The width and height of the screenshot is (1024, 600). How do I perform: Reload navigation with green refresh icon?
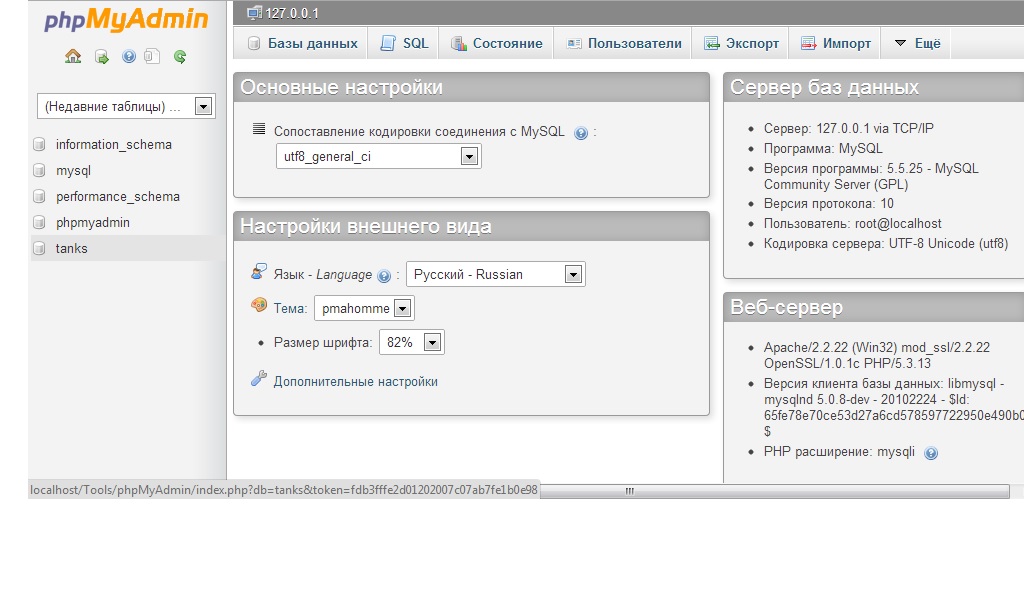pyautogui.click(x=180, y=57)
